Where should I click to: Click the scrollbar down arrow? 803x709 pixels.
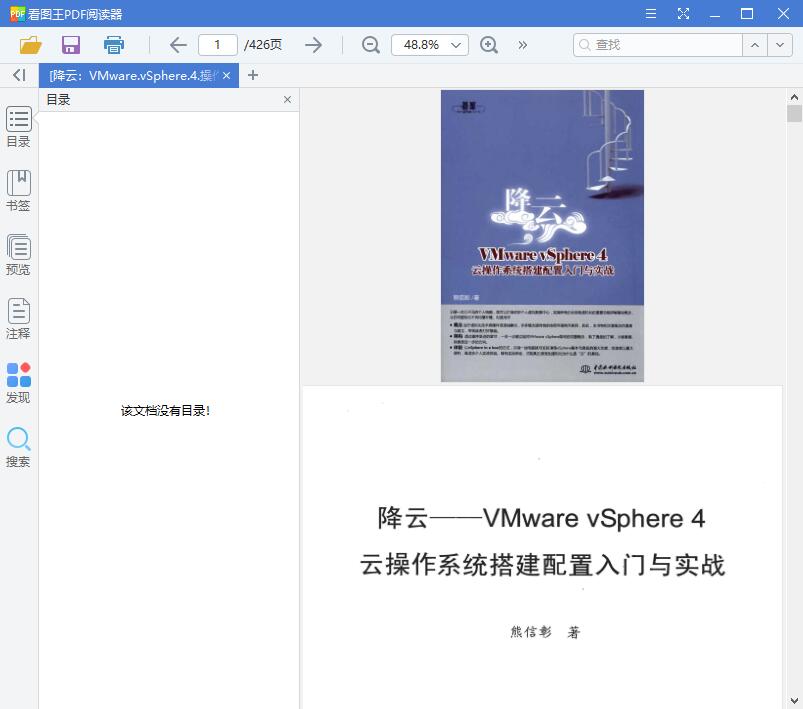coord(794,700)
